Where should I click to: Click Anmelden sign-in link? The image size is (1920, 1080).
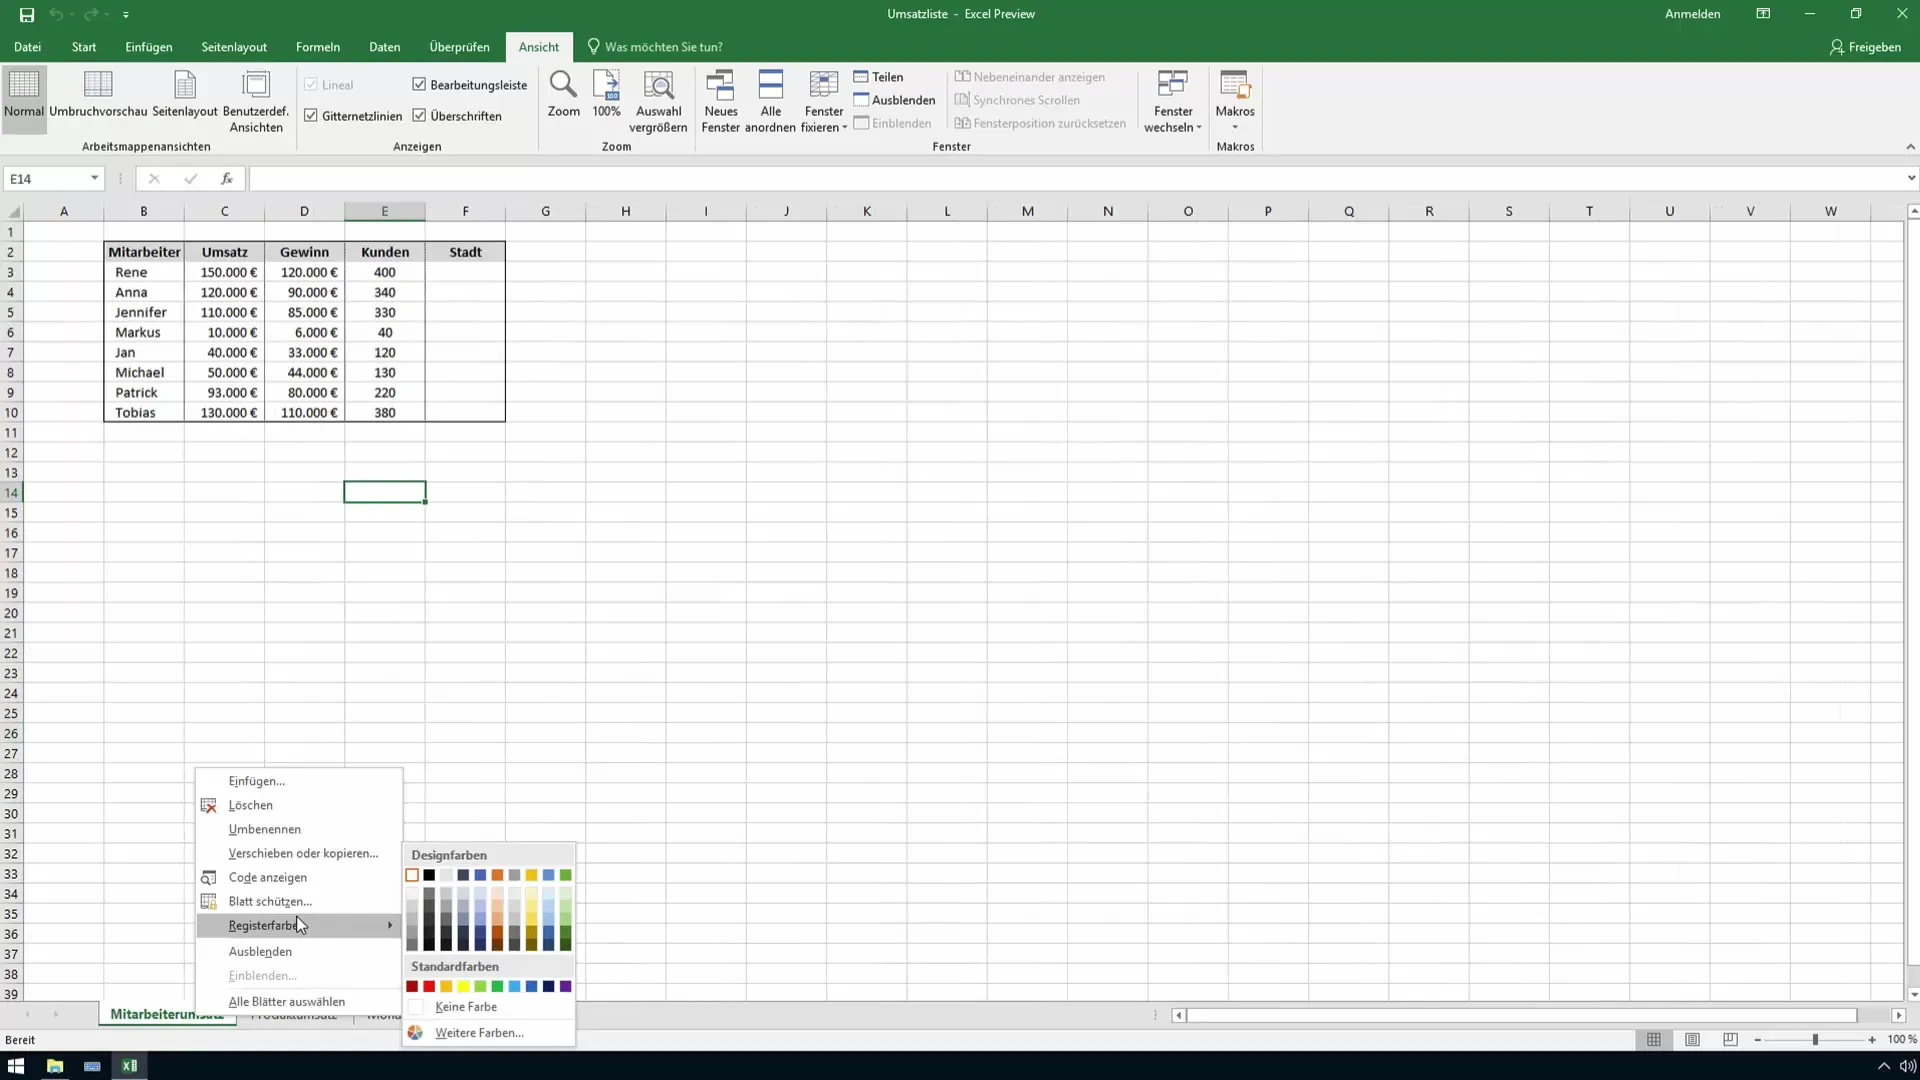pos(1692,14)
